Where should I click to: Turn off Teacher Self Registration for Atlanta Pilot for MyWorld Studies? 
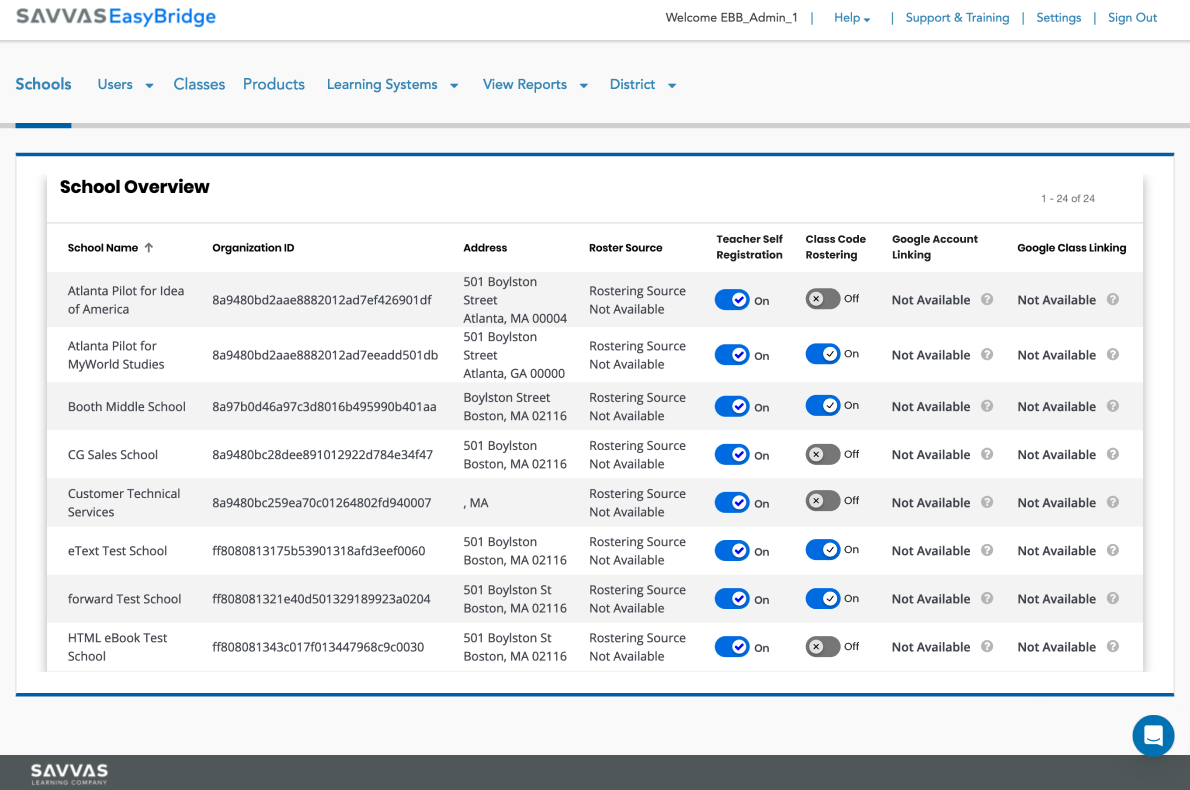[732, 355]
